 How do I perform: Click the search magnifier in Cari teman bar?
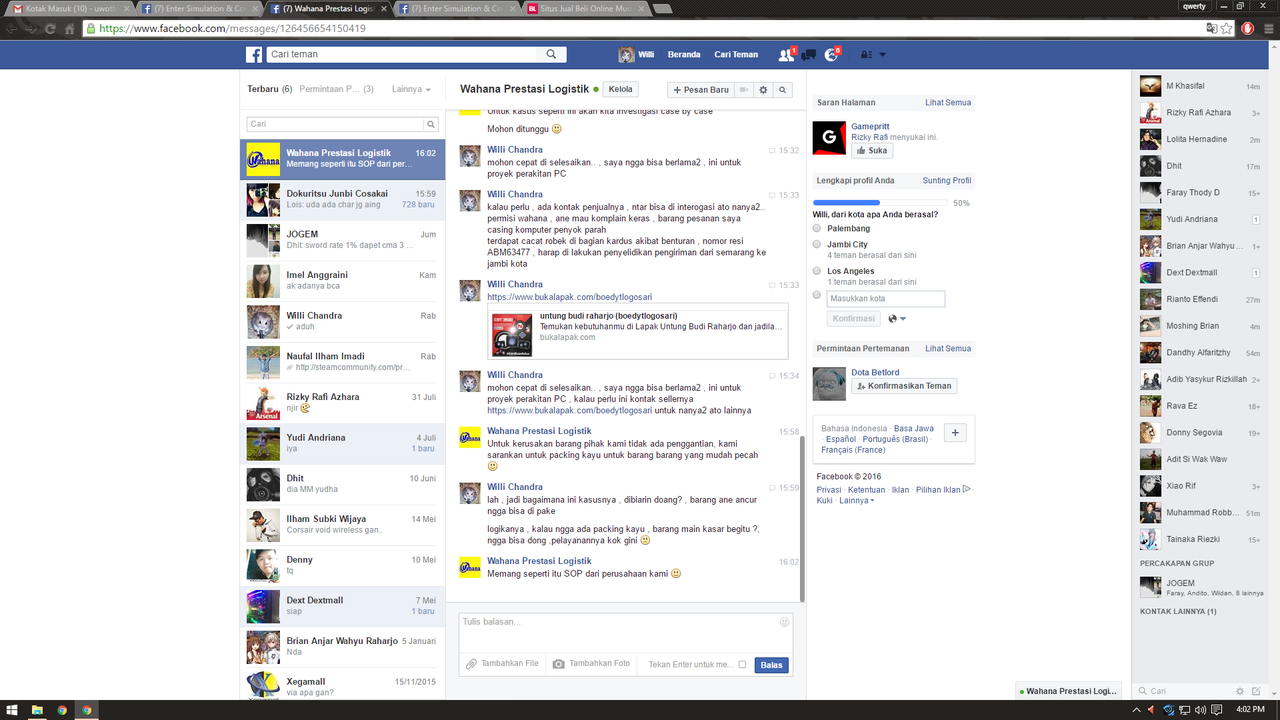tap(551, 54)
